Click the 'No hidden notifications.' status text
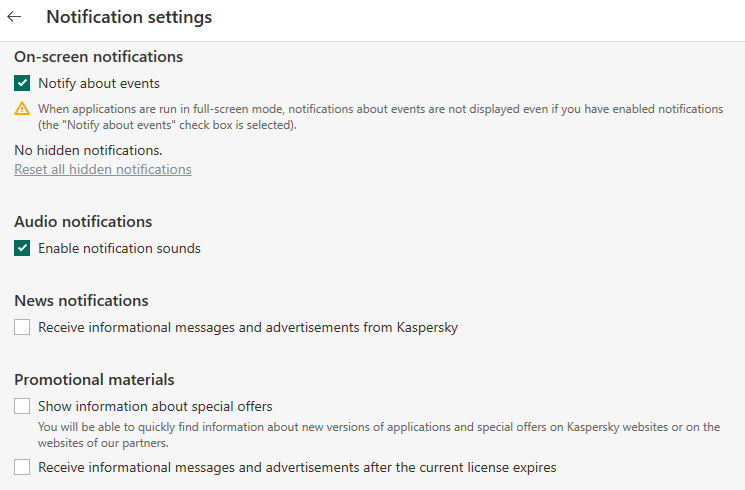Screen dimensions: 745x490 tap(88, 150)
